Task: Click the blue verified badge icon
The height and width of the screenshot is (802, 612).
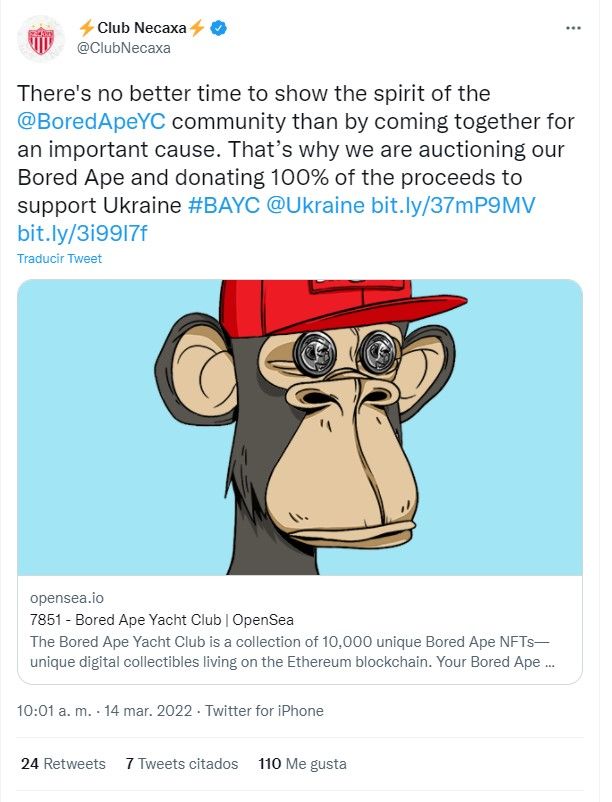Action: point(219,28)
